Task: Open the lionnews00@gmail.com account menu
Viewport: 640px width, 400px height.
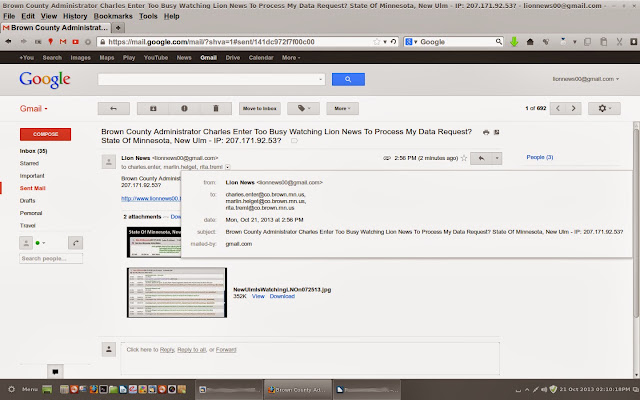Action: [586, 79]
